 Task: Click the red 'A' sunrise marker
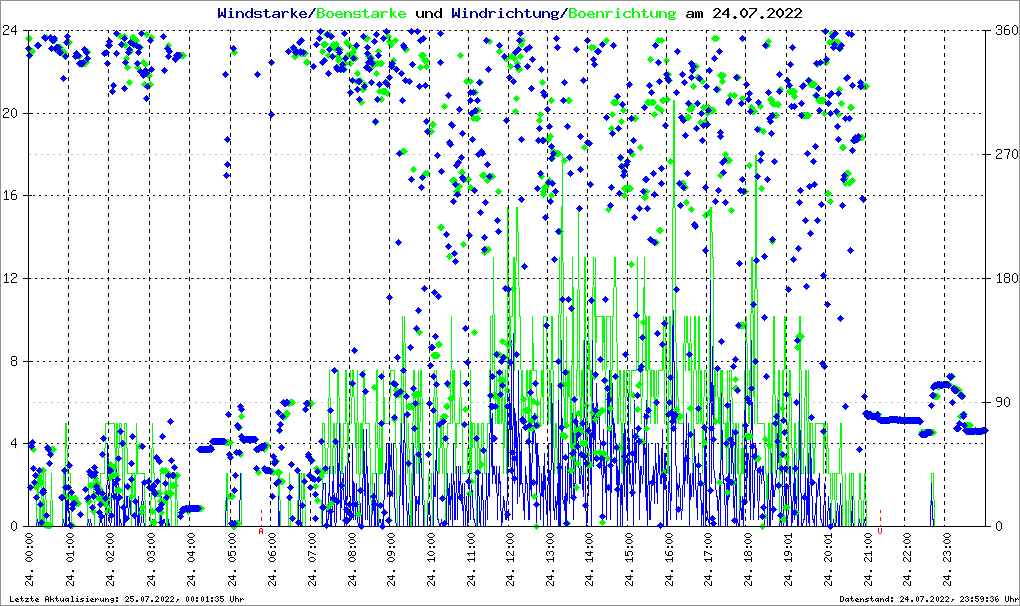coord(261,531)
